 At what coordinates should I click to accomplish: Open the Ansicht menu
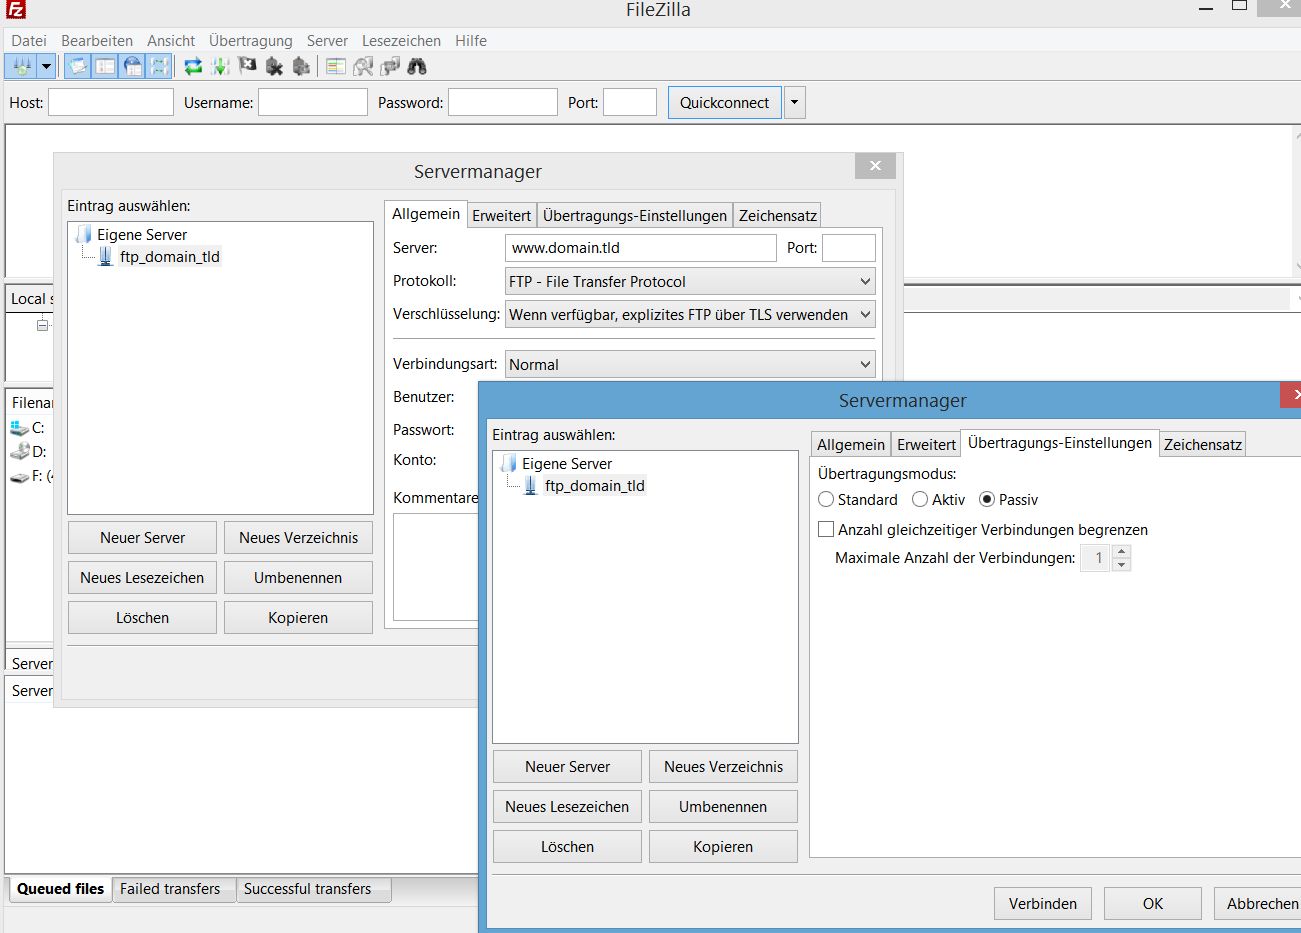point(171,41)
